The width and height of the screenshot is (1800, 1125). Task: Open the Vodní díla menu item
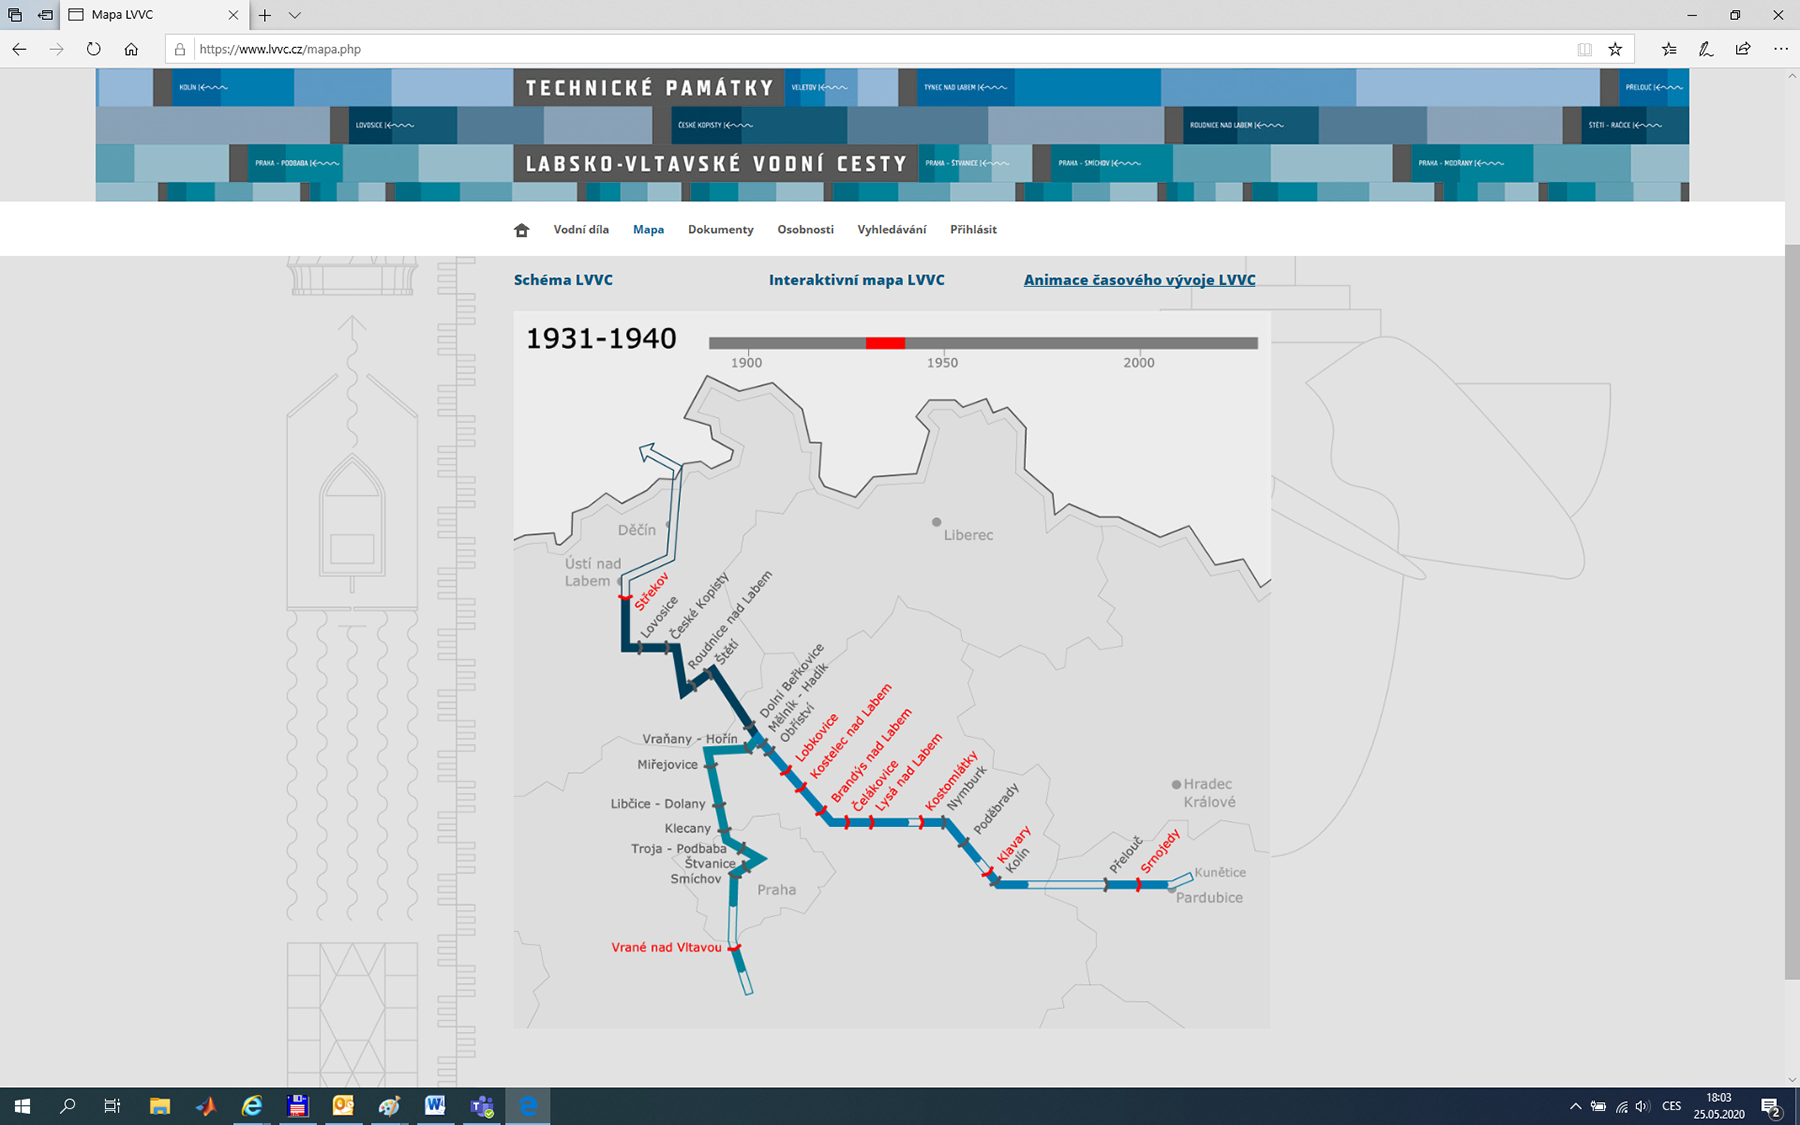(581, 230)
